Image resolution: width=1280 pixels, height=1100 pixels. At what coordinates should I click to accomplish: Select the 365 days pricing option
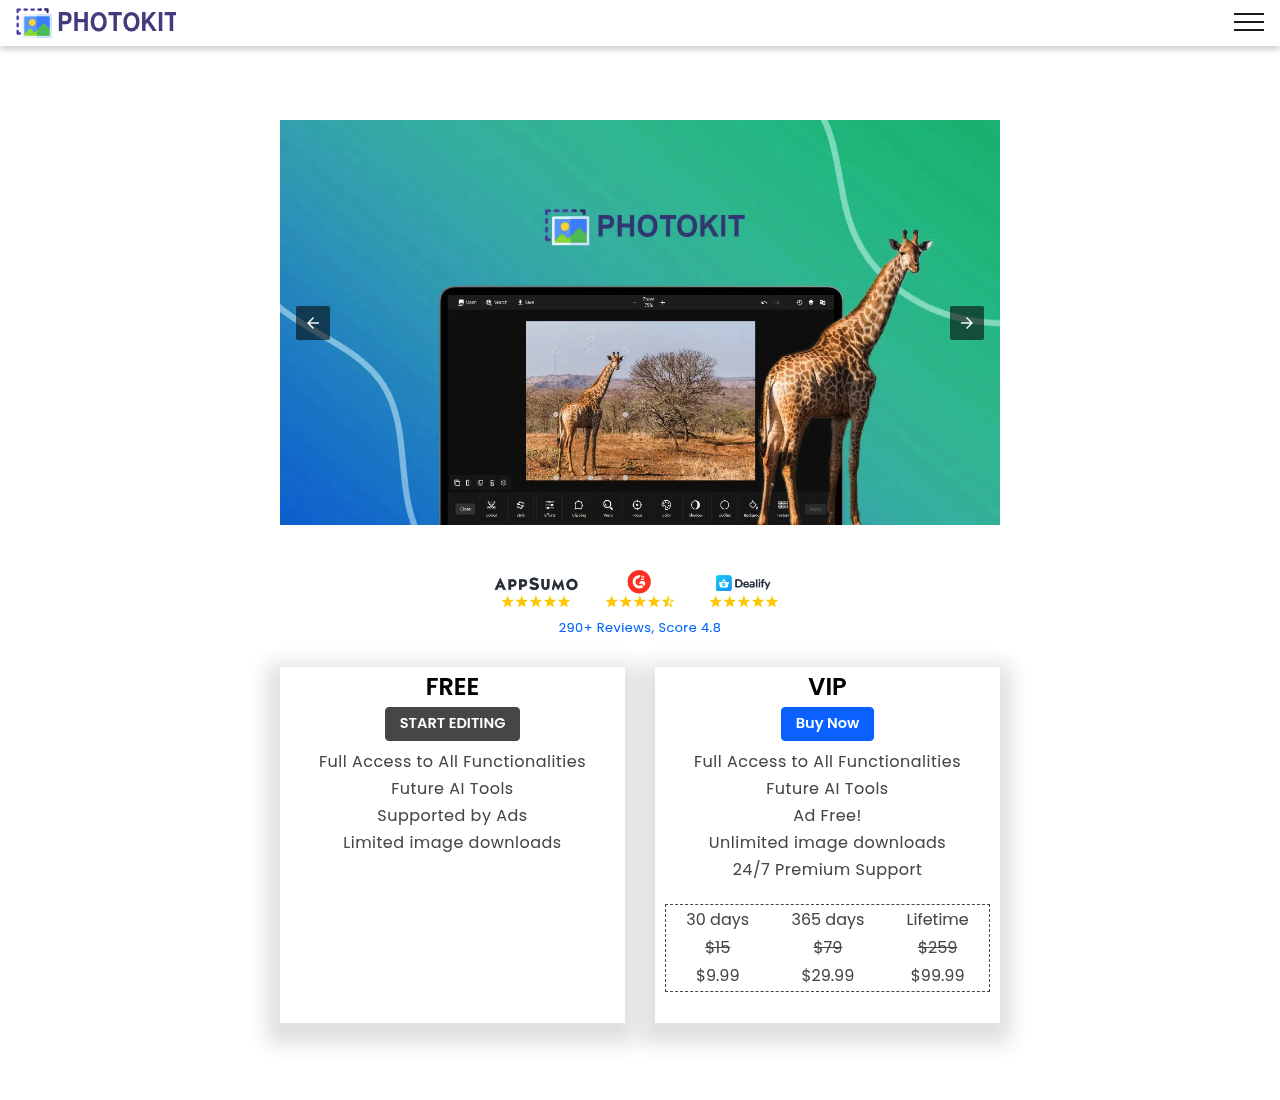coord(828,919)
